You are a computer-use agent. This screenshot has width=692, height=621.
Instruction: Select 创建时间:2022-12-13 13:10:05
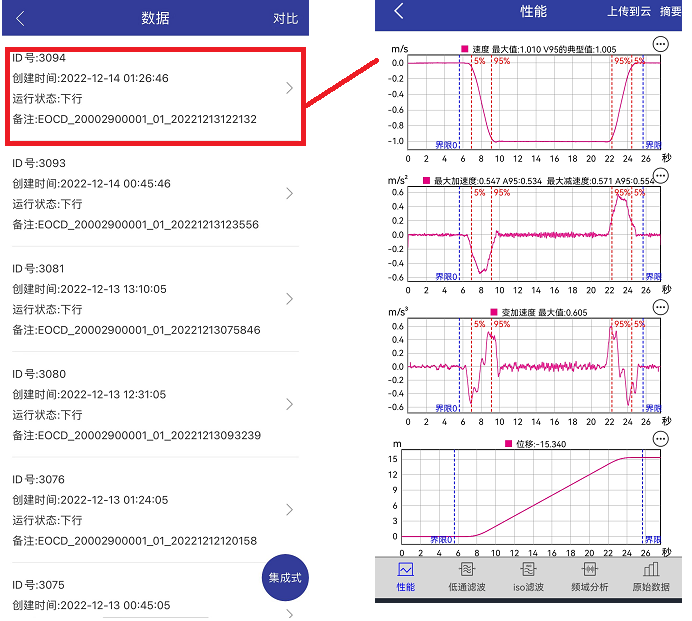point(90,289)
